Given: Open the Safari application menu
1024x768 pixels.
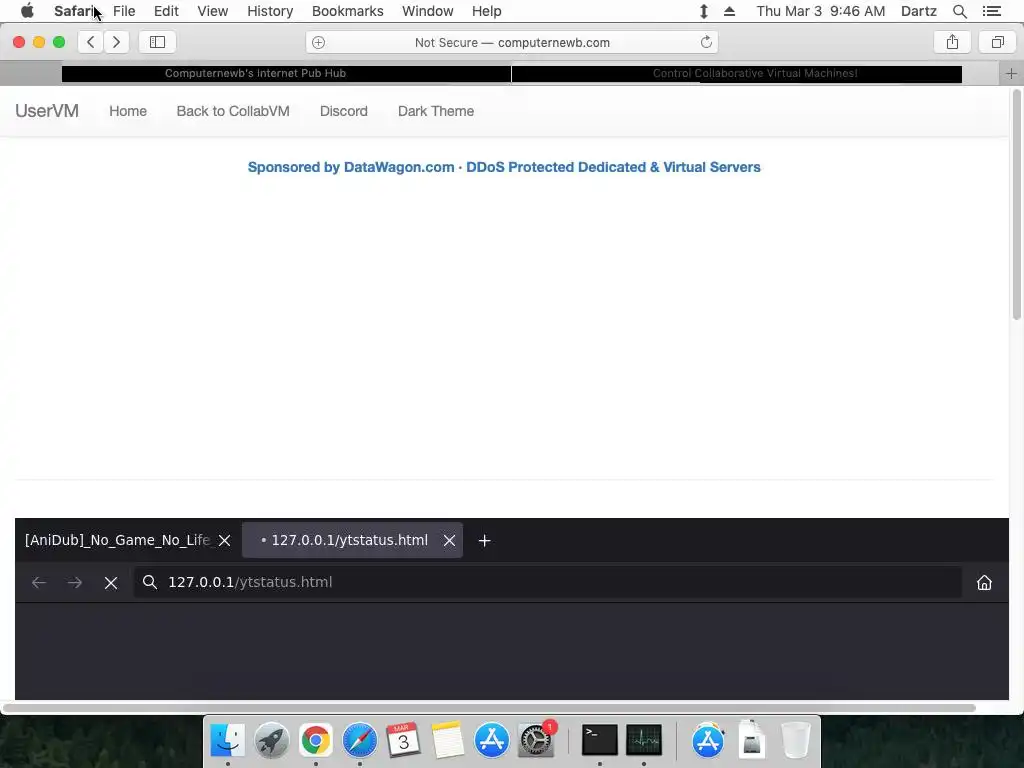Looking at the screenshot, I should (x=74, y=11).
